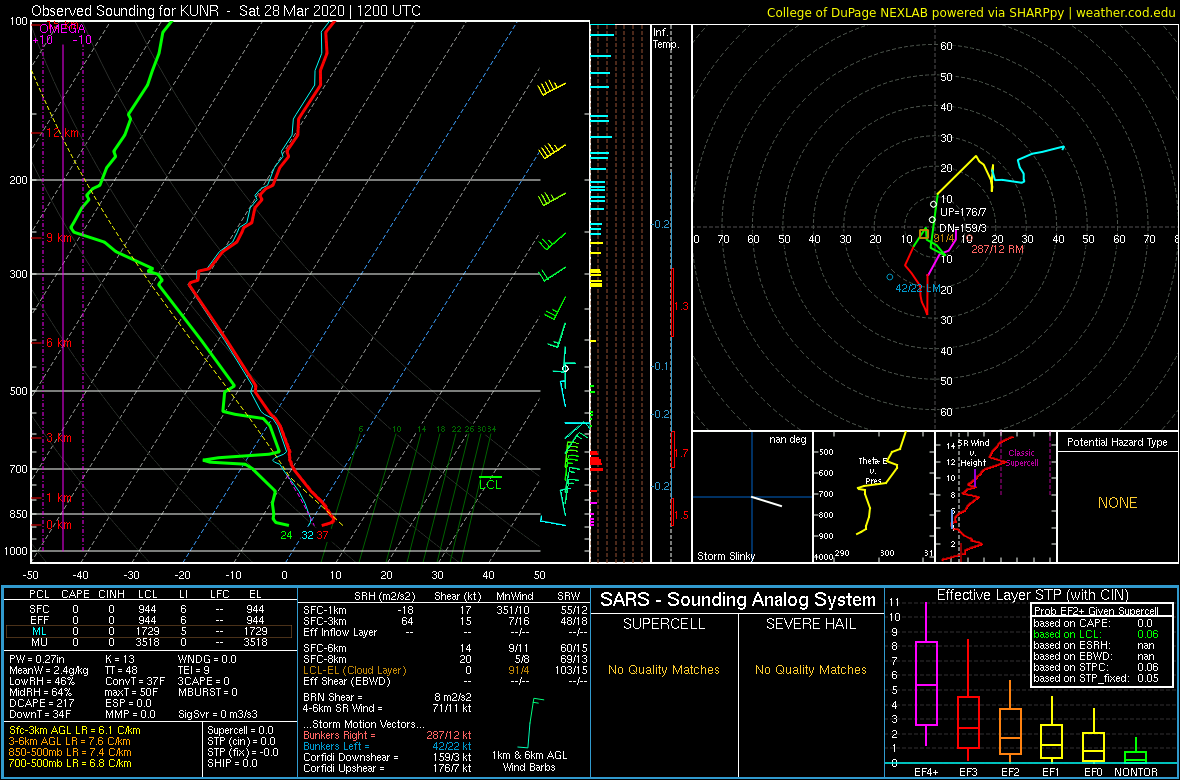Select the 9 km height marker
This screenshot has height=780, width=1180.
[x=58, y=238]
